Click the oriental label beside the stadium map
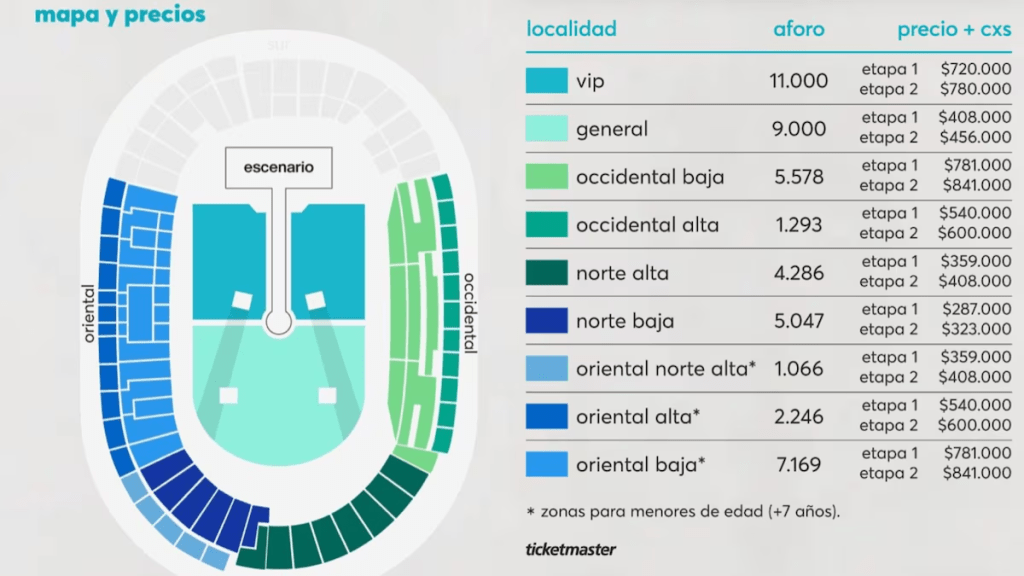This screenshot has height=576, width=1024. point(89,313)
